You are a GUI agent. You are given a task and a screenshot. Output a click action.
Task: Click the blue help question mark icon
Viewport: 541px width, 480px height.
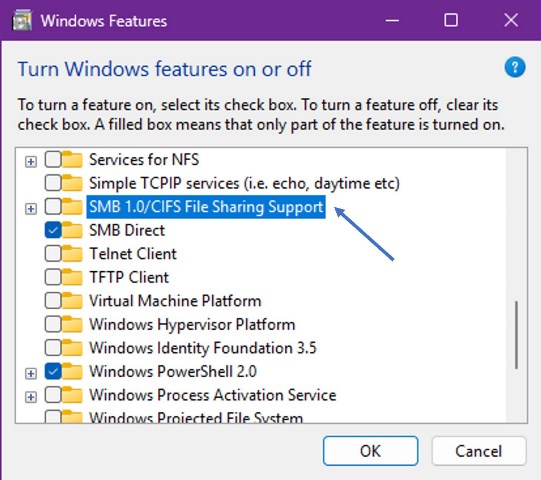click(515, 67)
